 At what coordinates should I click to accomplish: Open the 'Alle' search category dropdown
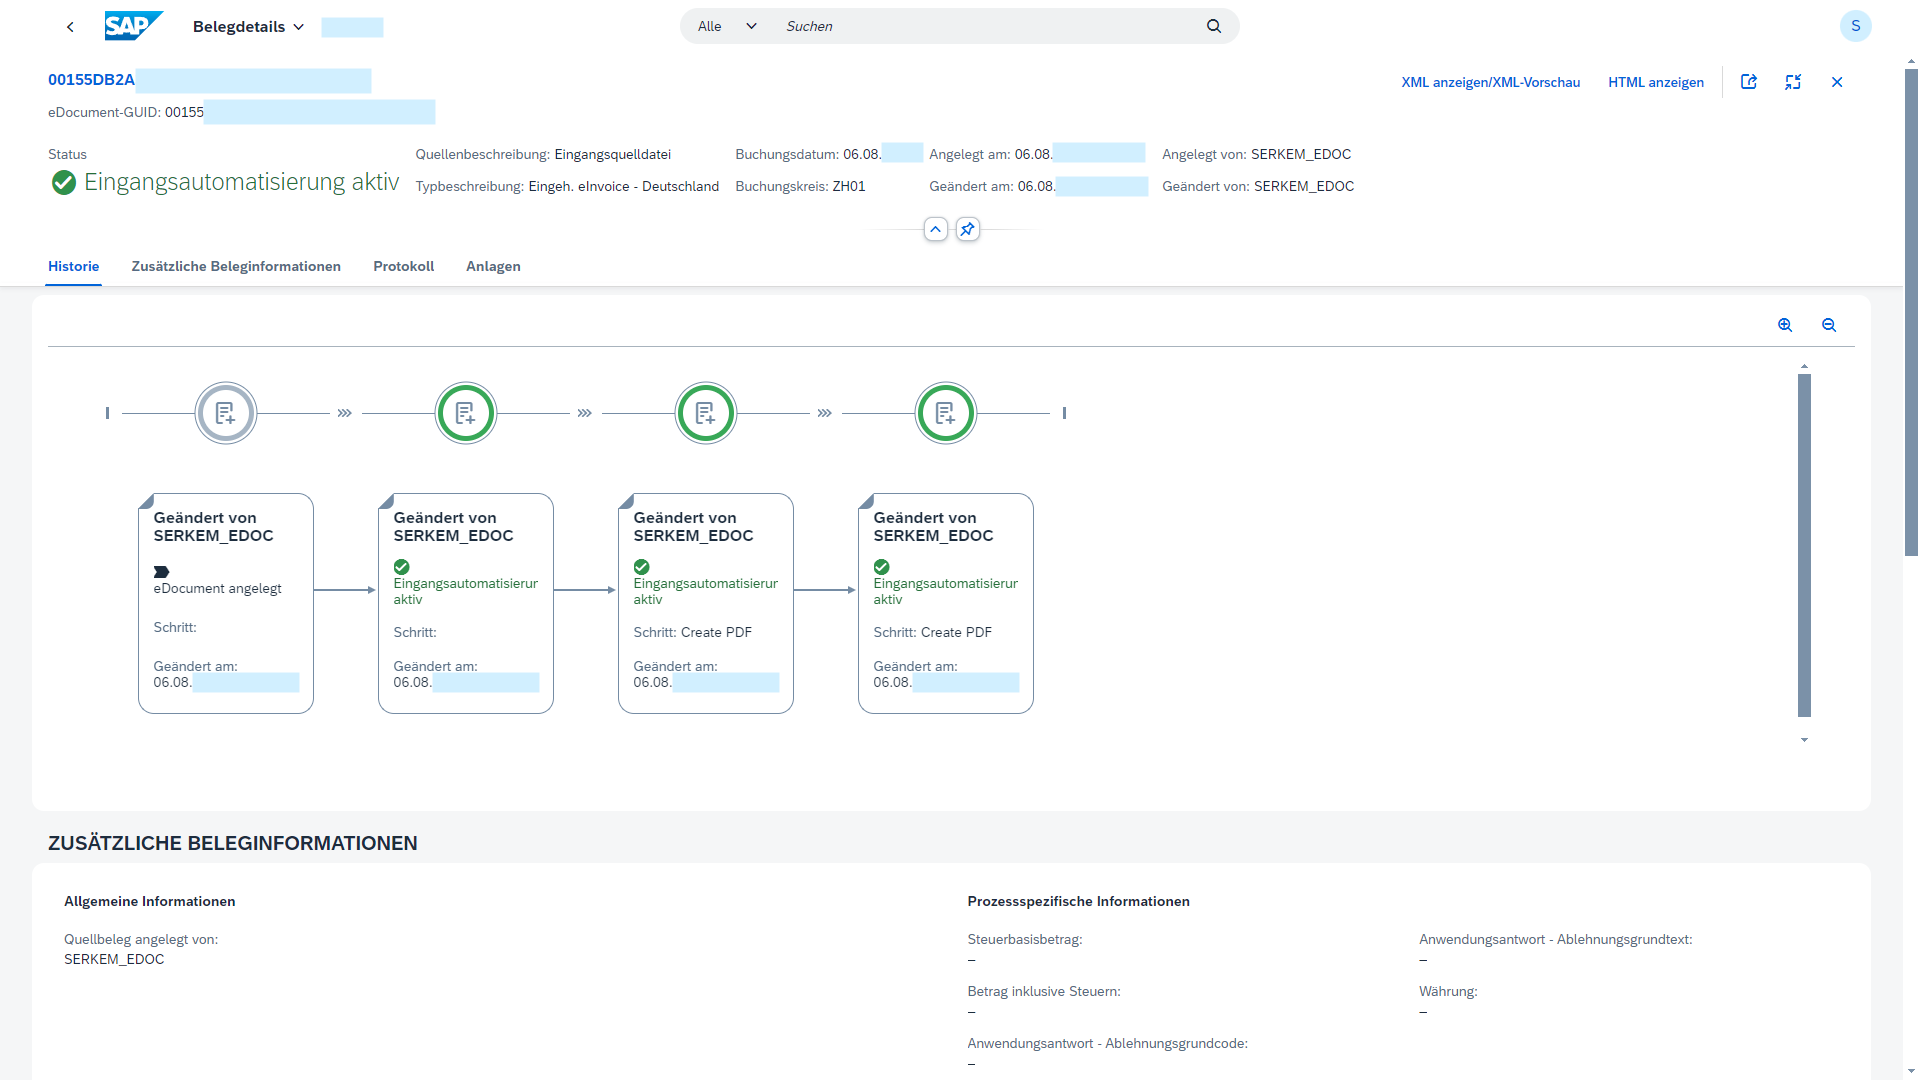[727, 26]
